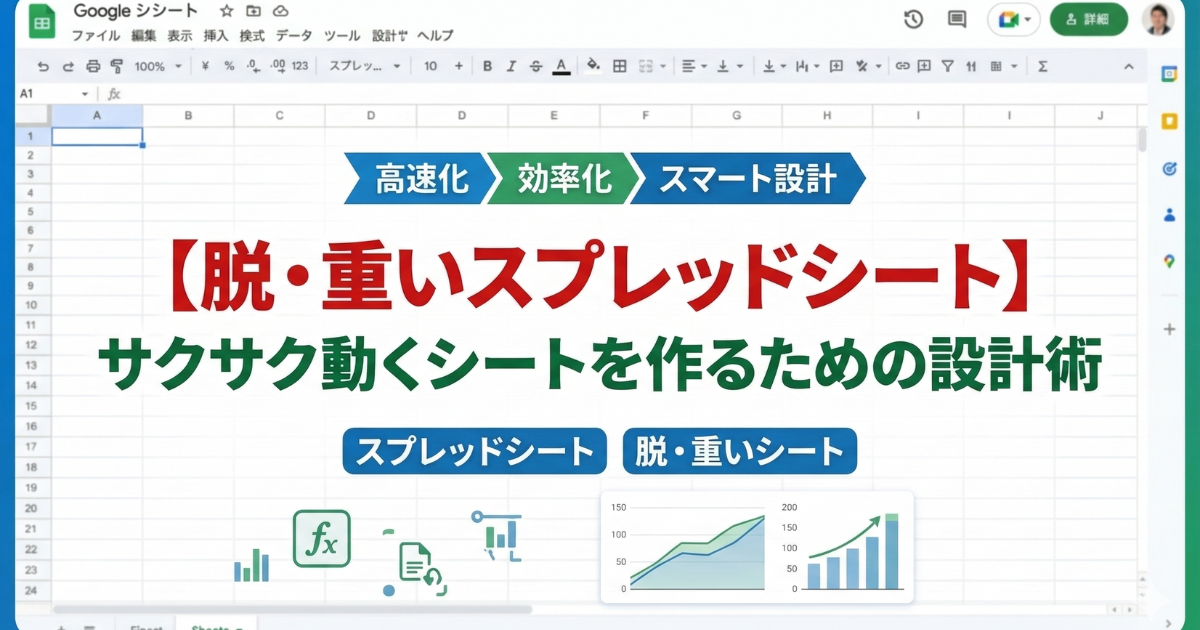Select the paint format roller icon
This screenshot has width=1200, height=630.
pos(116,66)
